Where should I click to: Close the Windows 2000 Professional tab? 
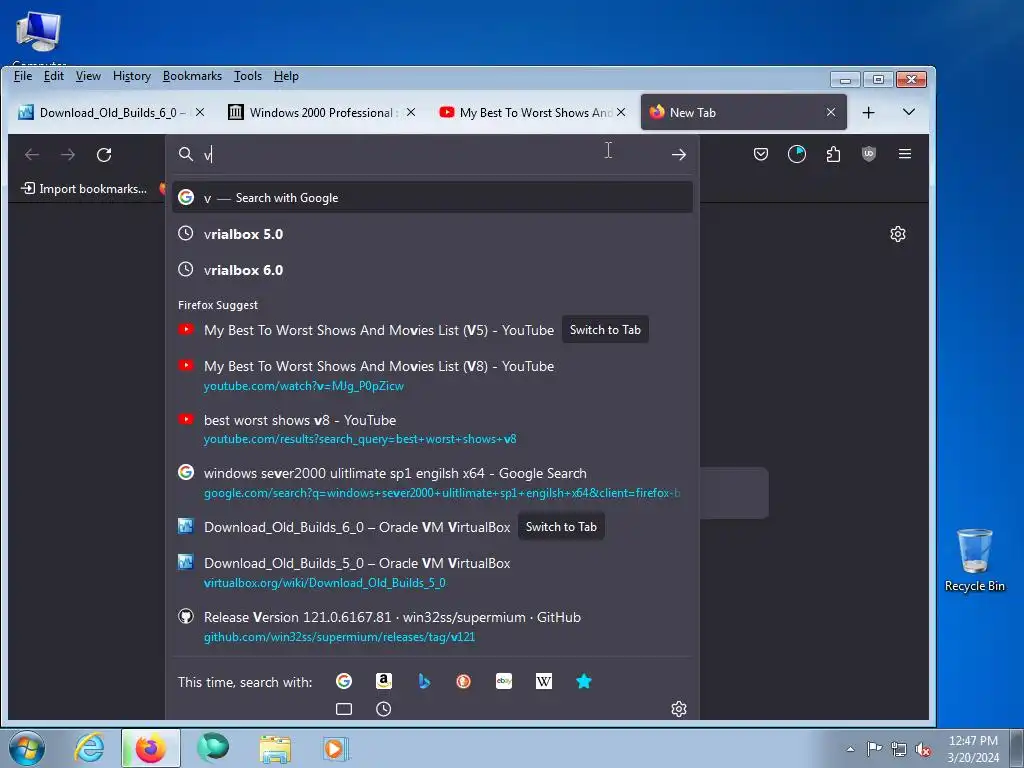click(x=411, y=112)
